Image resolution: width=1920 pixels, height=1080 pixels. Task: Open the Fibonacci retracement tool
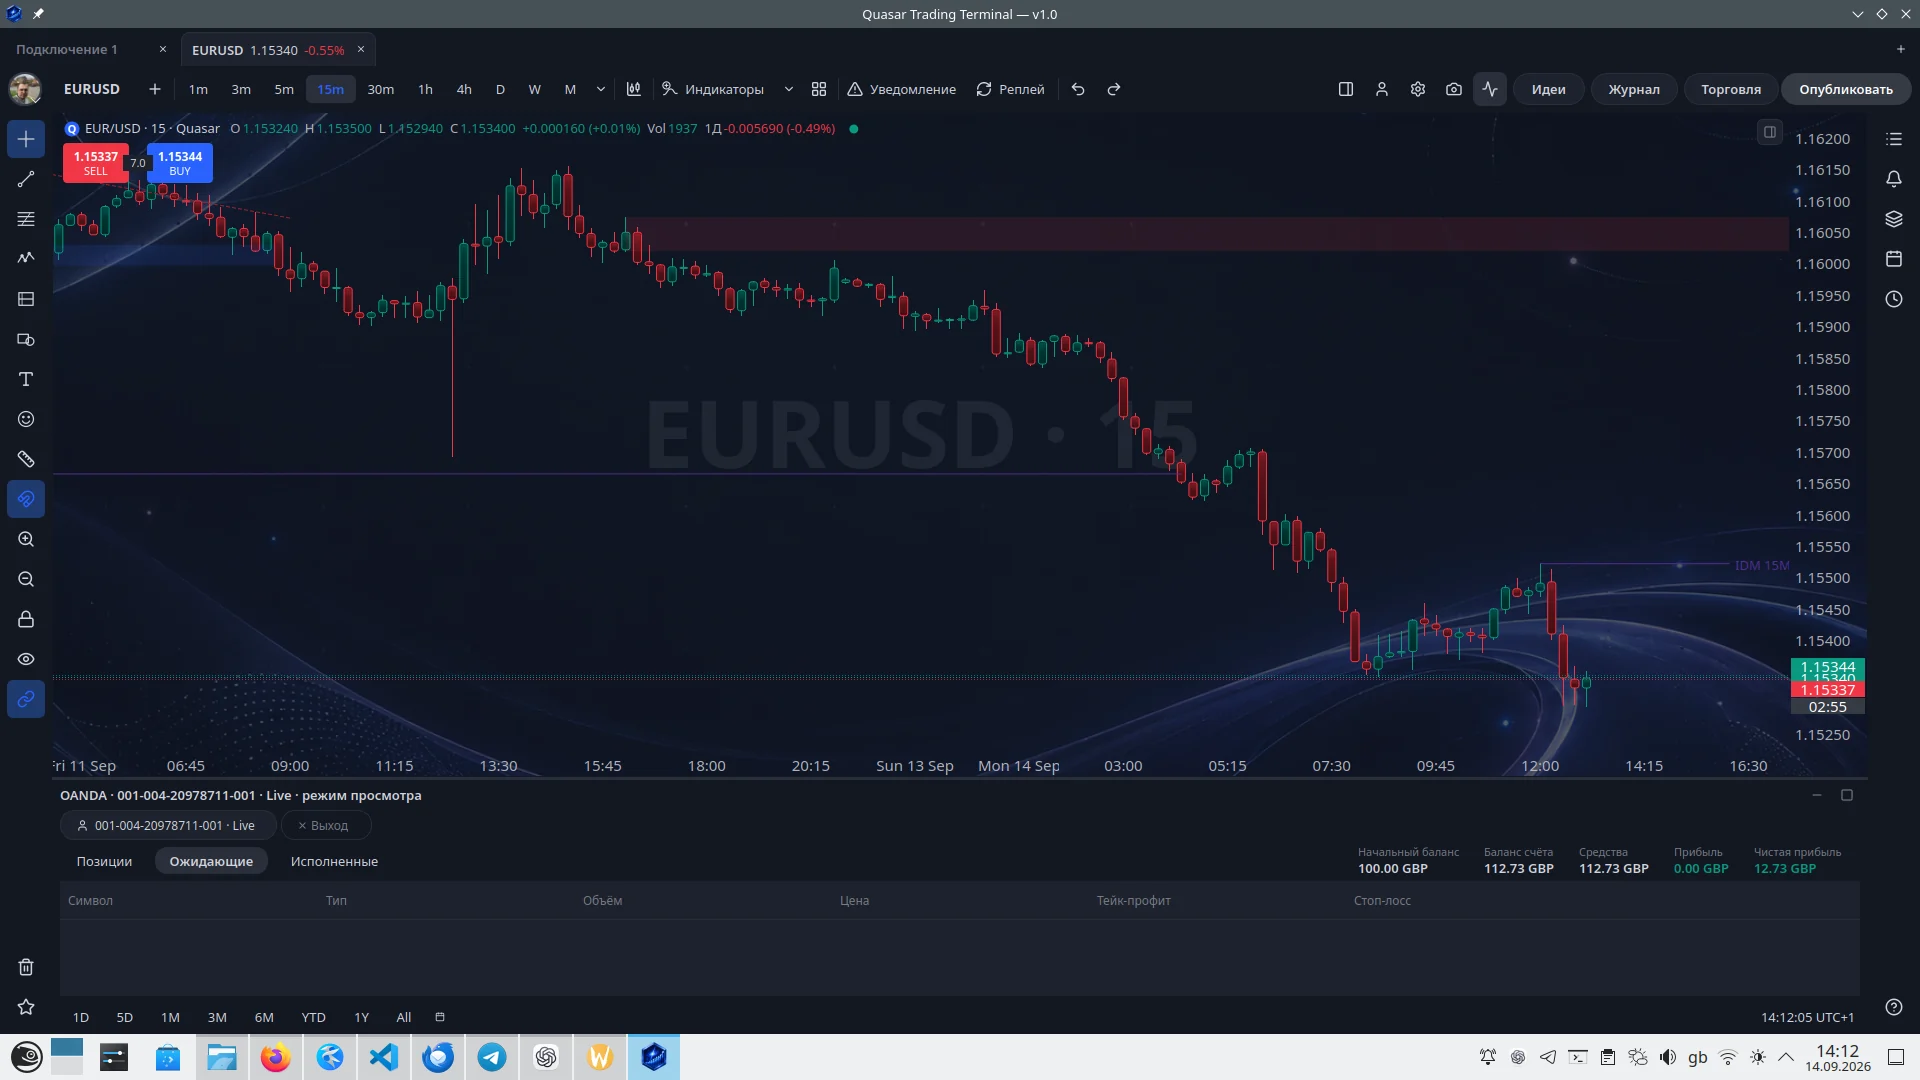click(x=26, y=219)
